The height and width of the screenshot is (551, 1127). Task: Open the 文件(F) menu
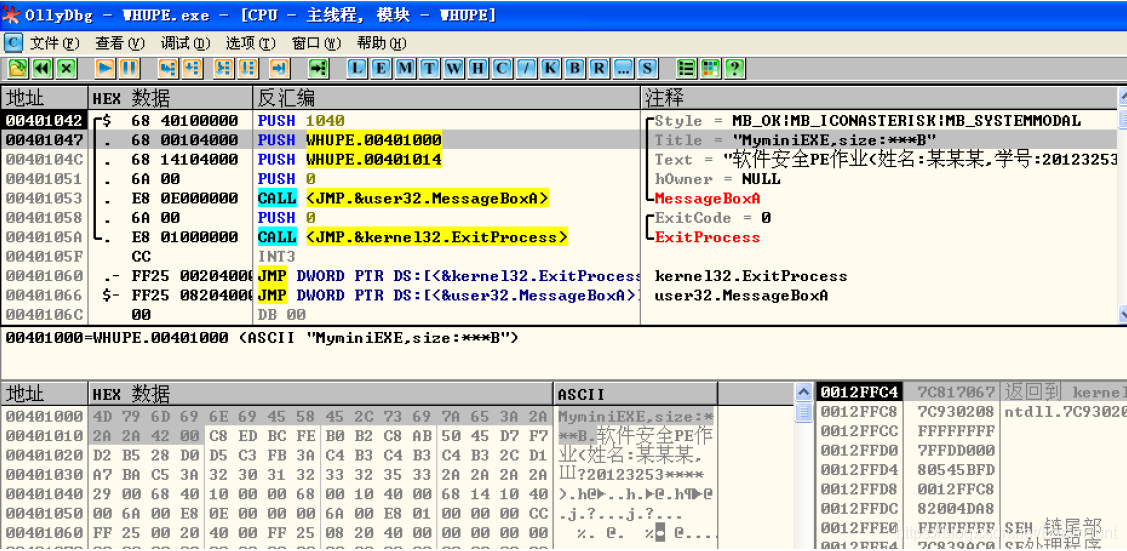coord(55,43)
